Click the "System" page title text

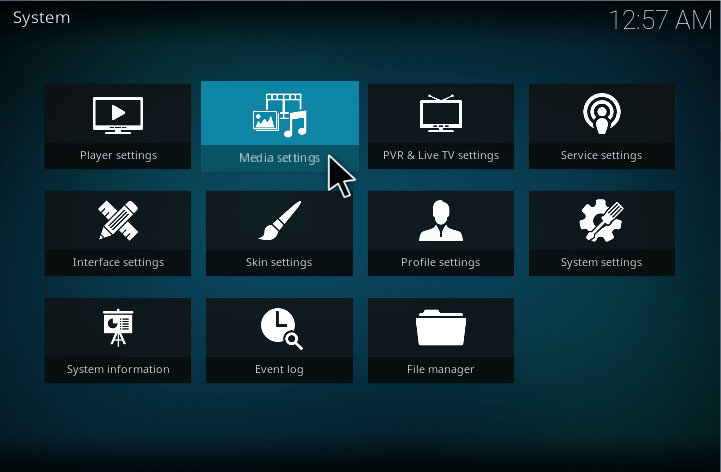(x=41, y=17)
